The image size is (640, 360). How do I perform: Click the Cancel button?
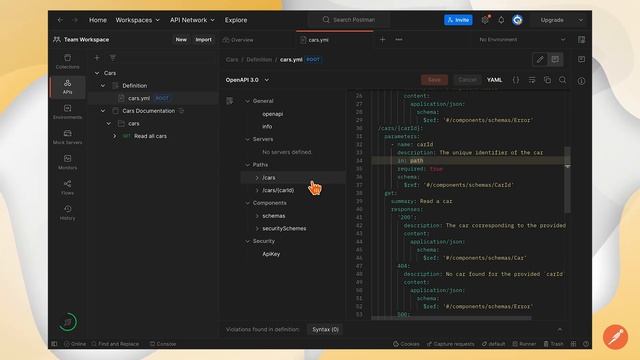tap(467, 80)
